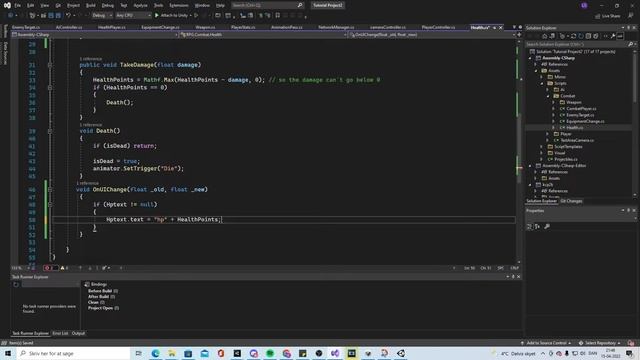Expand the Player folder in Solution Explorer
The width and height of the screenshot is (640, 360).
548,134
